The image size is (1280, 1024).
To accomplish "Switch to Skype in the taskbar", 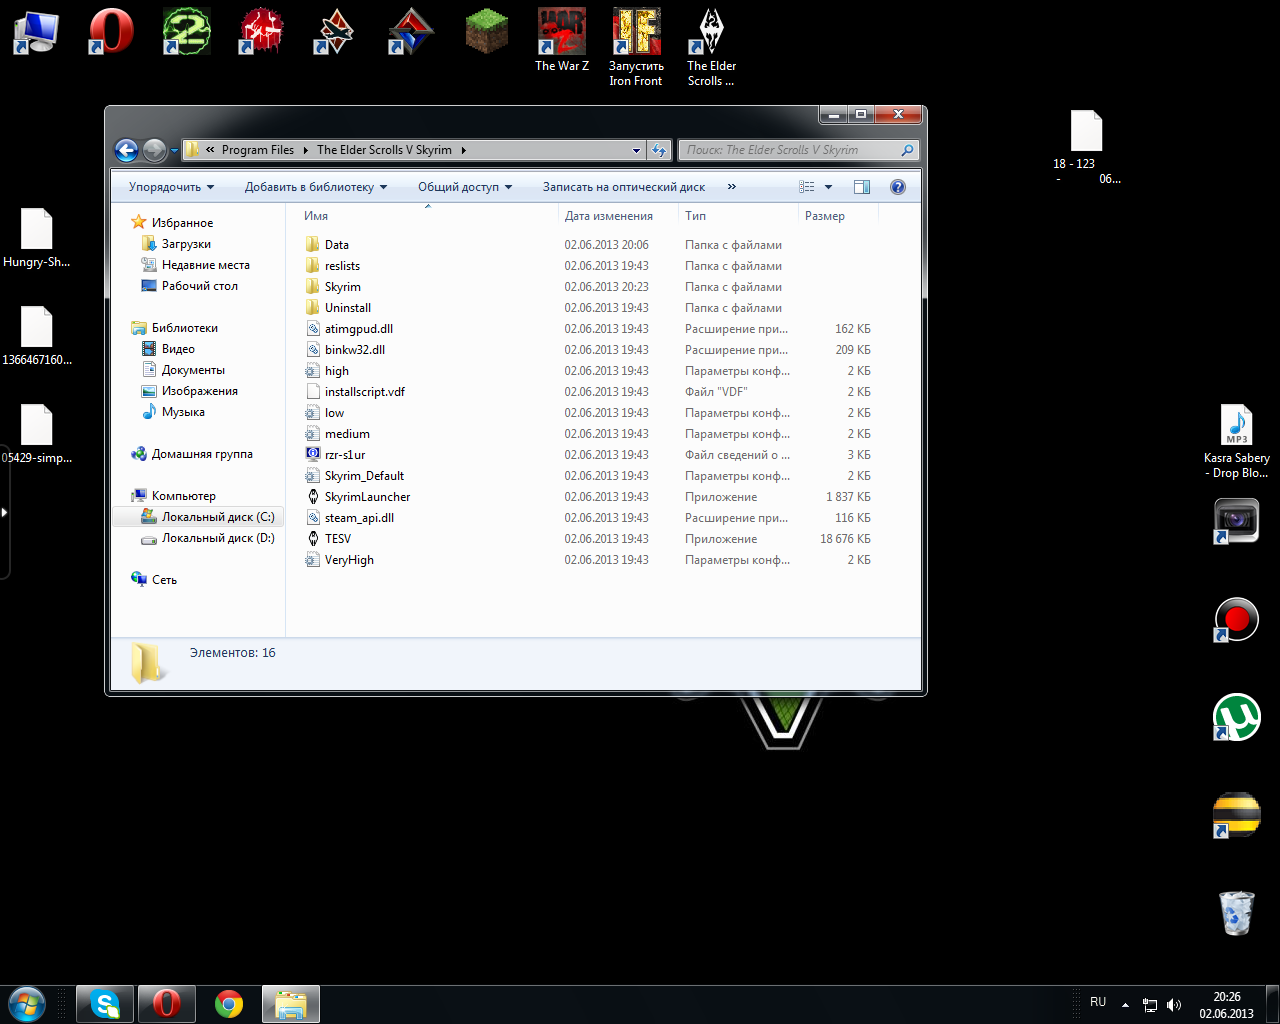I will [104, 1004].
